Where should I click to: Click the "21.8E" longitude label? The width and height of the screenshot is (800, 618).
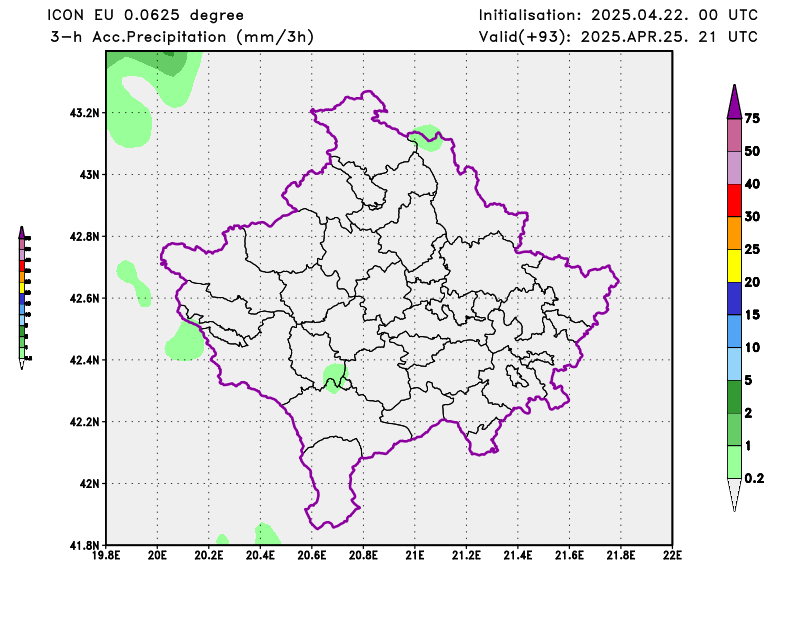point(621,555)
